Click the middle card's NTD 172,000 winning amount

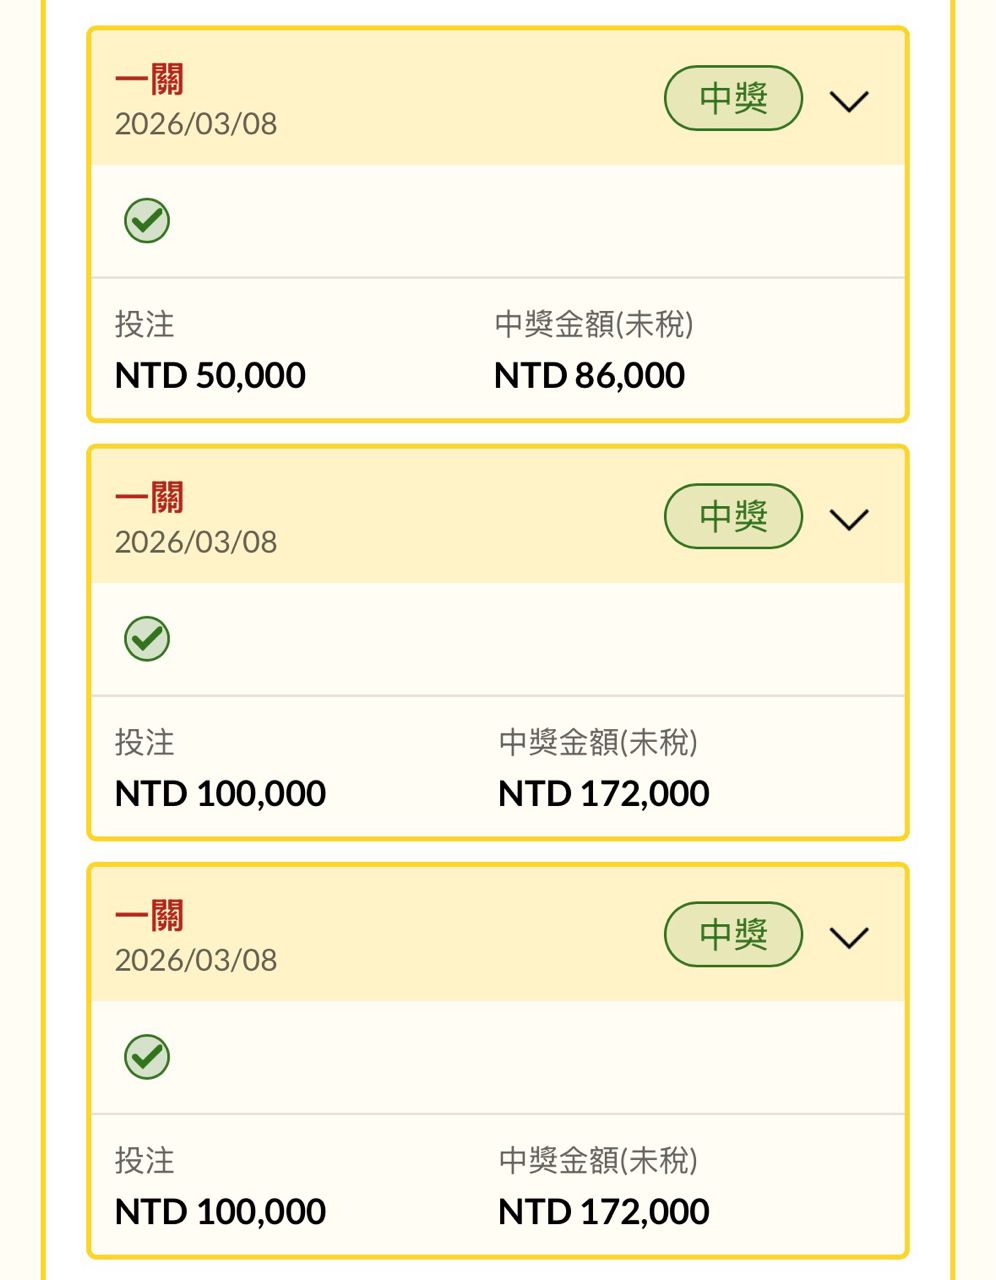point(603,794)
